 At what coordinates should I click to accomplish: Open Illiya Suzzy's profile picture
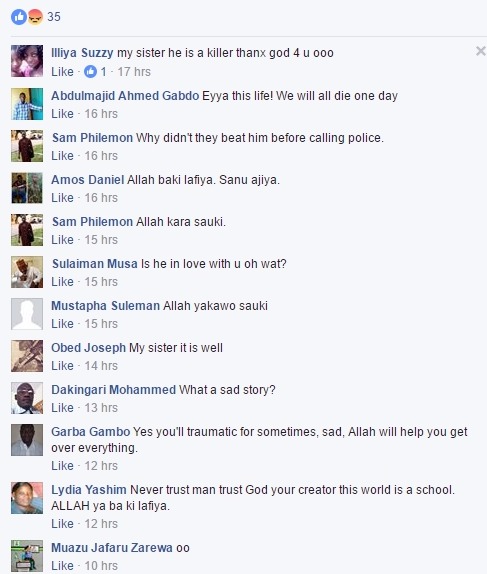pyautogui.click(x=27, y=61)
